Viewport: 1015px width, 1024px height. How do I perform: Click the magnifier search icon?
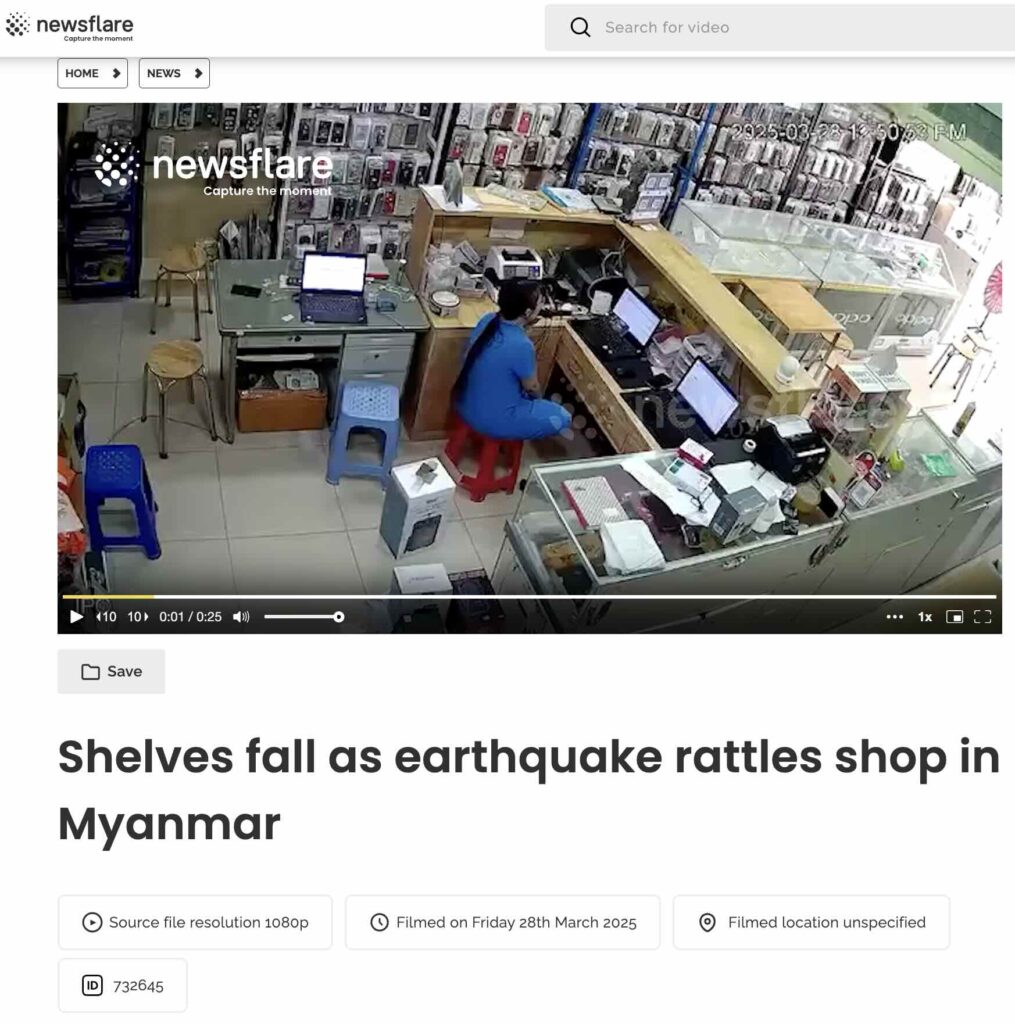pyautogui.click(x=580, y=27)
